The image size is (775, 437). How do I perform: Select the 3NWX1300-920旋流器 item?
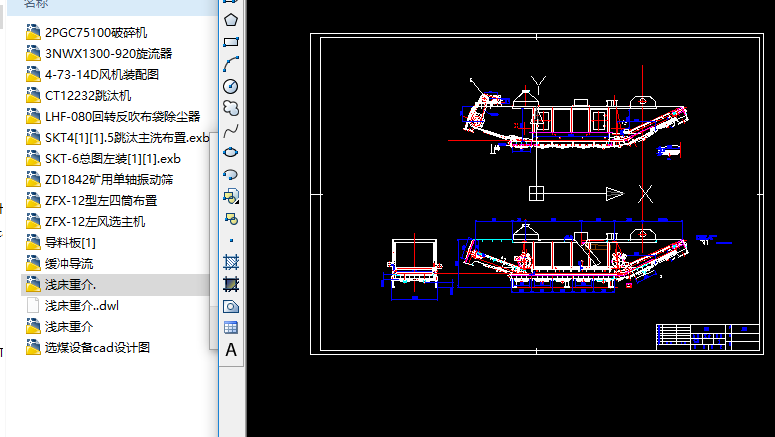(x=99, y=53)
